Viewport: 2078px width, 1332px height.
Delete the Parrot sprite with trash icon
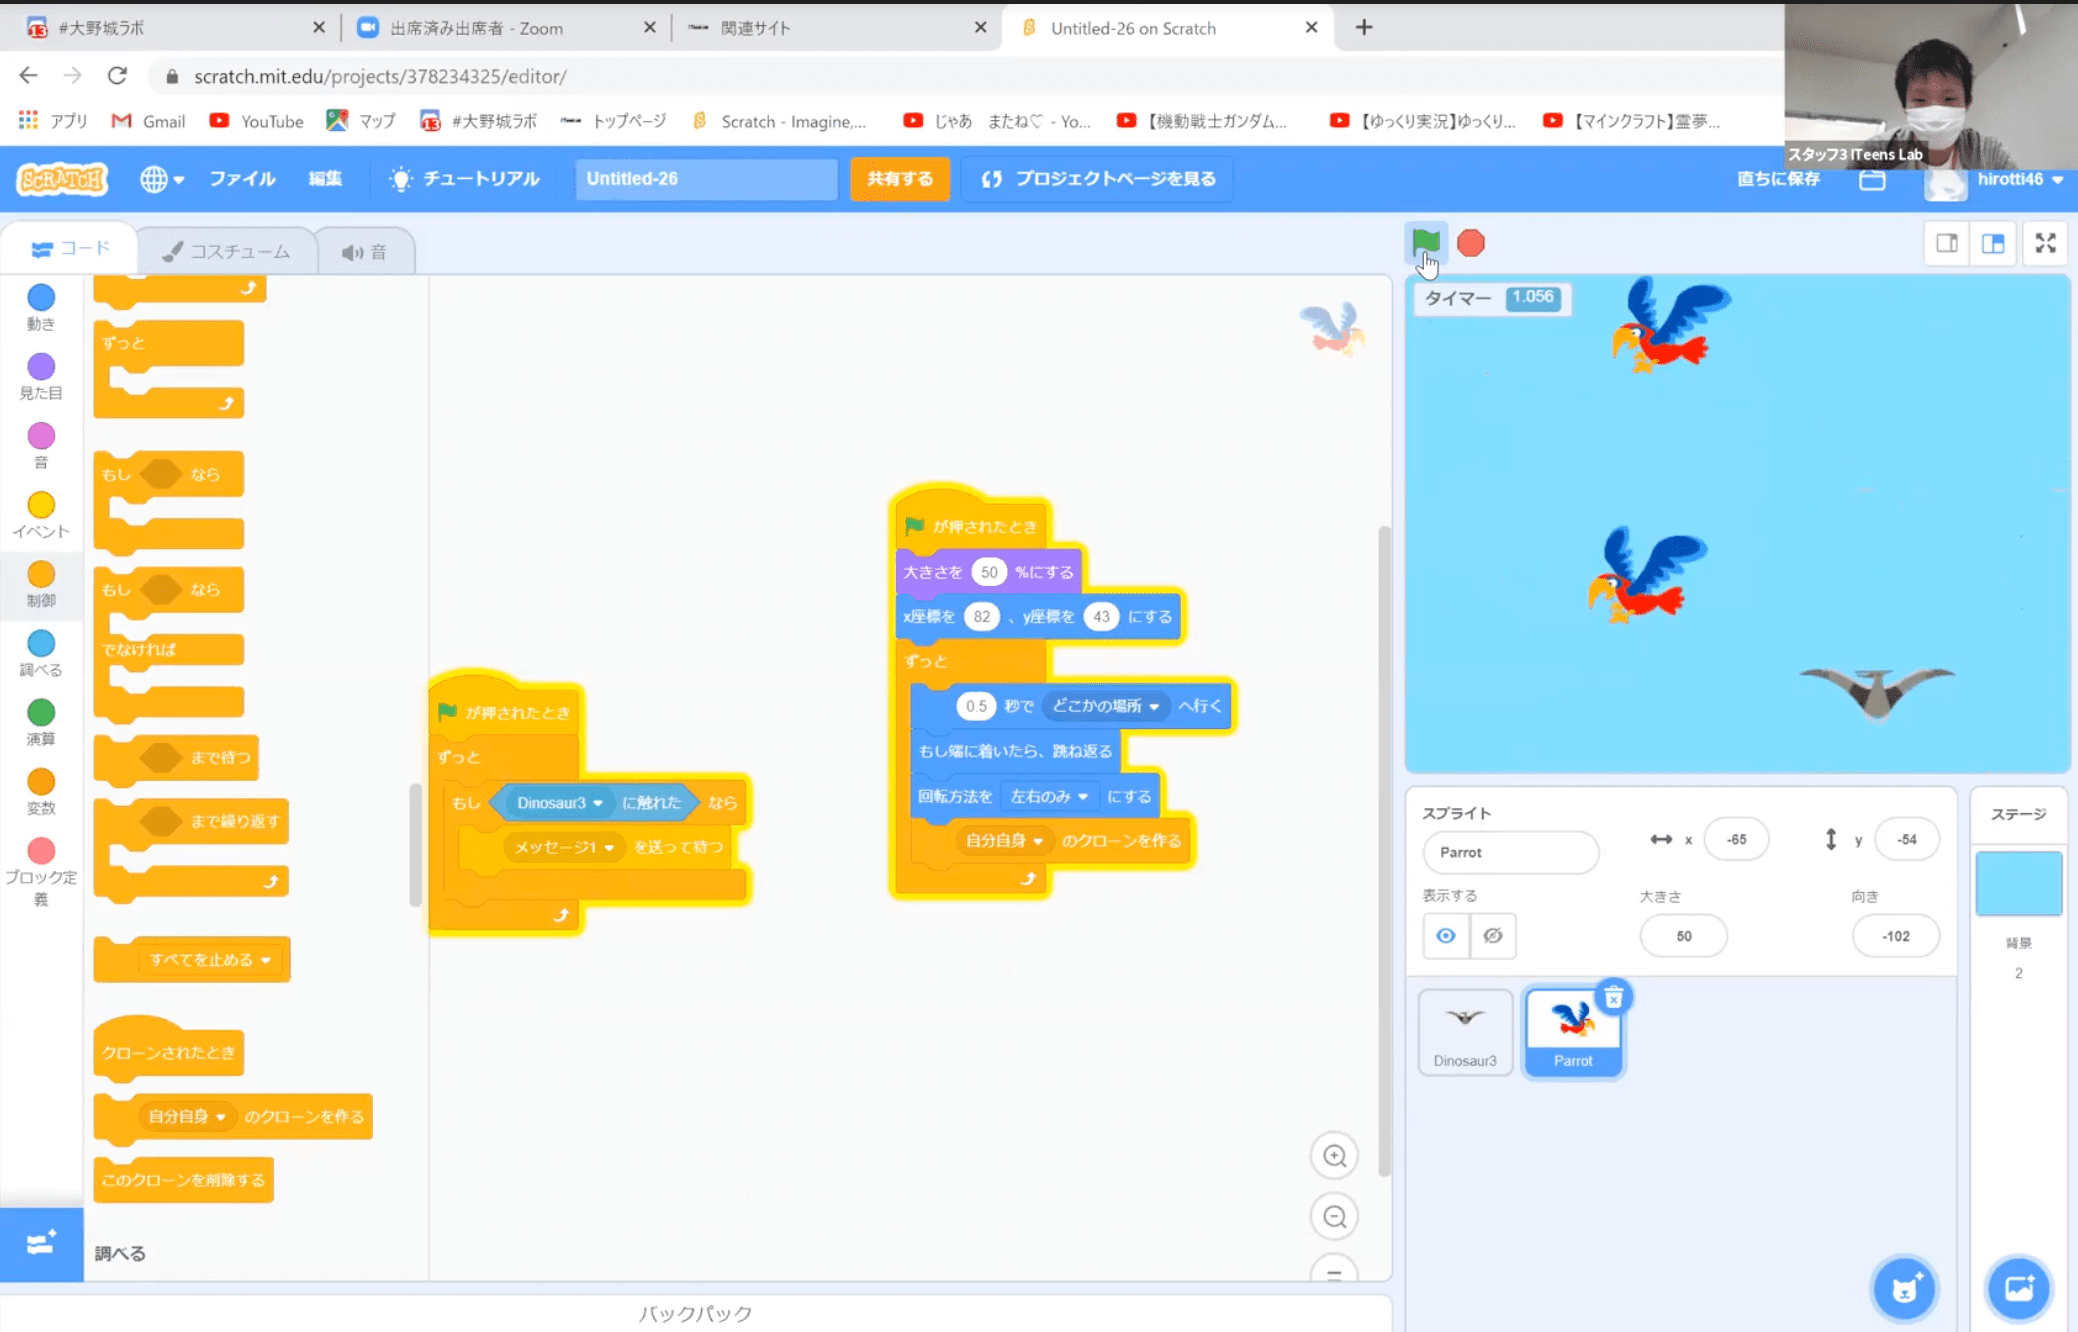1613,997
